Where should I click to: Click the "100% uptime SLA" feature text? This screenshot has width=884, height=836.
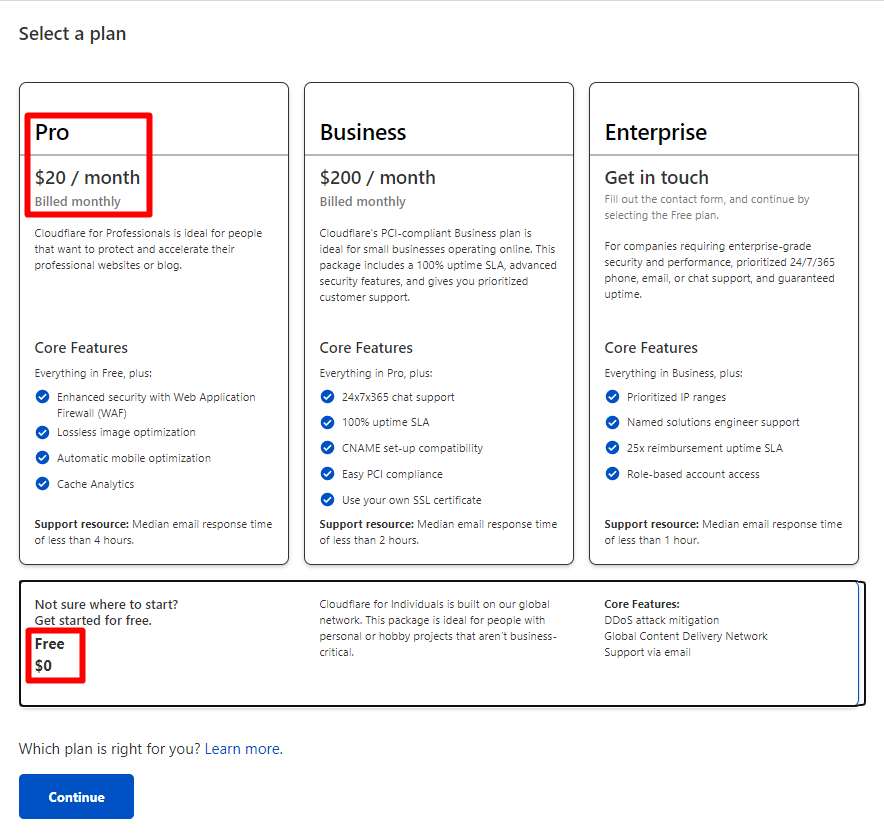coord(386,422)
